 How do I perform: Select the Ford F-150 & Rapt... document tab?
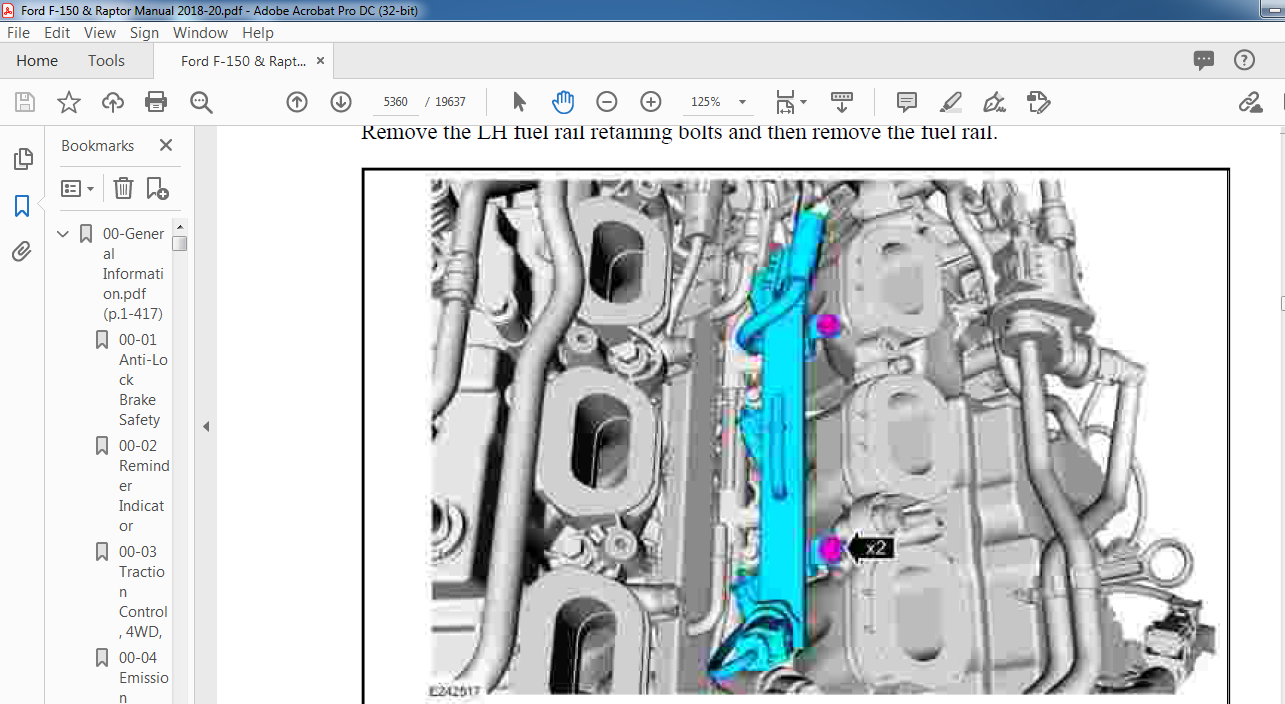pyautogui.click(x=243, y=61)
